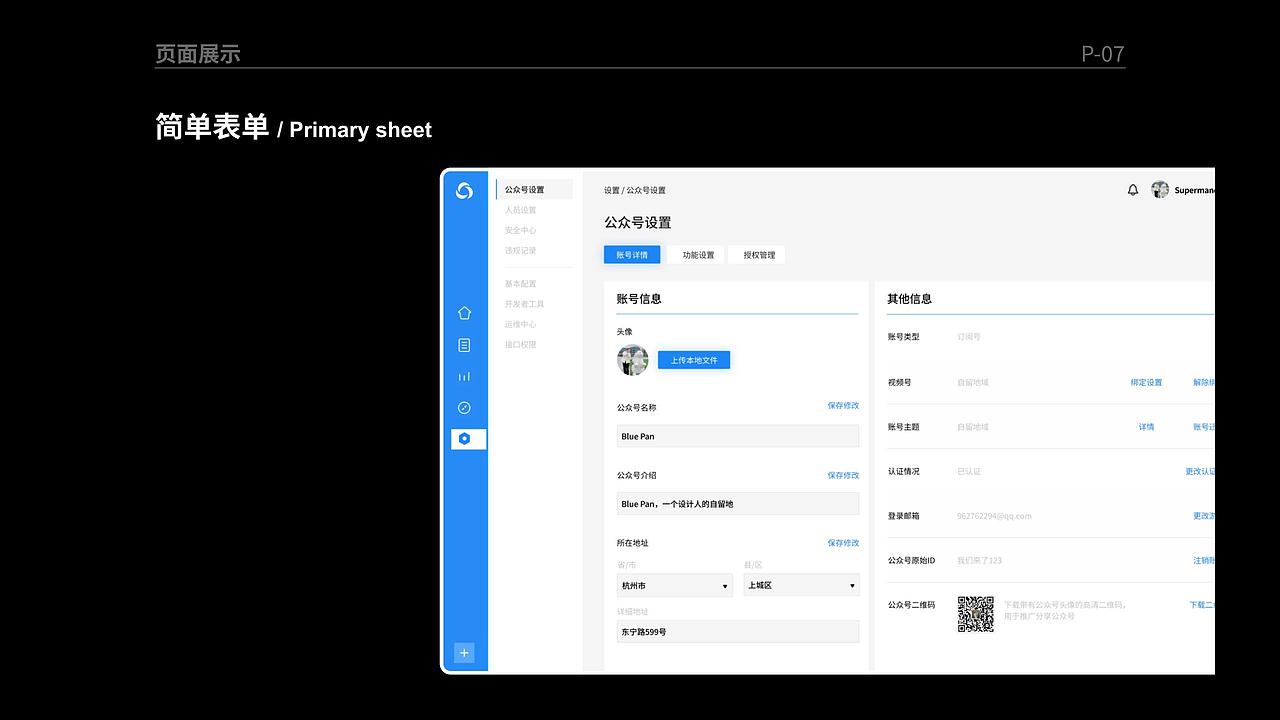1280x720 pixels.
Task: Click the 公众号二维码 QR code image
Action: pyautogui.click(x=976, y=614)
